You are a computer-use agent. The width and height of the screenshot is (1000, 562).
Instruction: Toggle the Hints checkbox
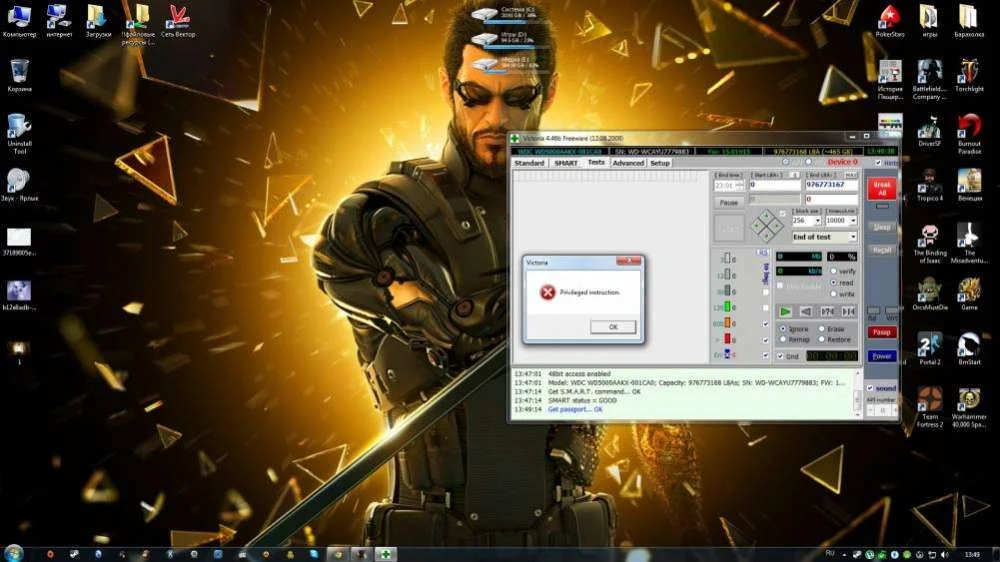pos(879,163)
